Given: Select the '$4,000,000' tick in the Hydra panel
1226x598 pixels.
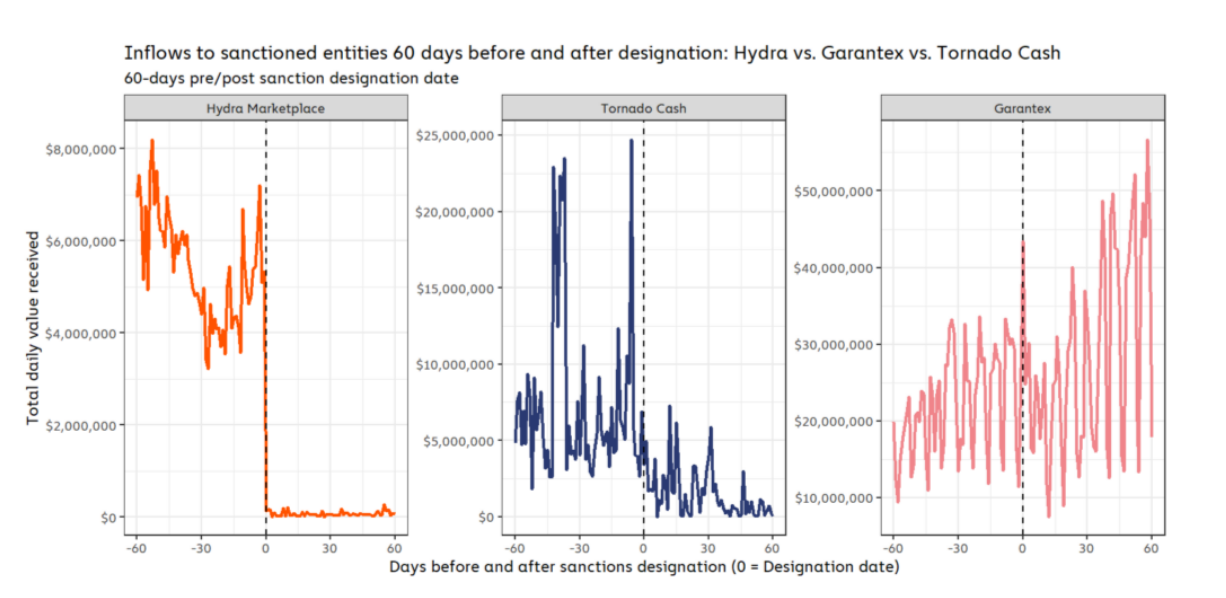Looking at the screenshot, I should (82, 333).
